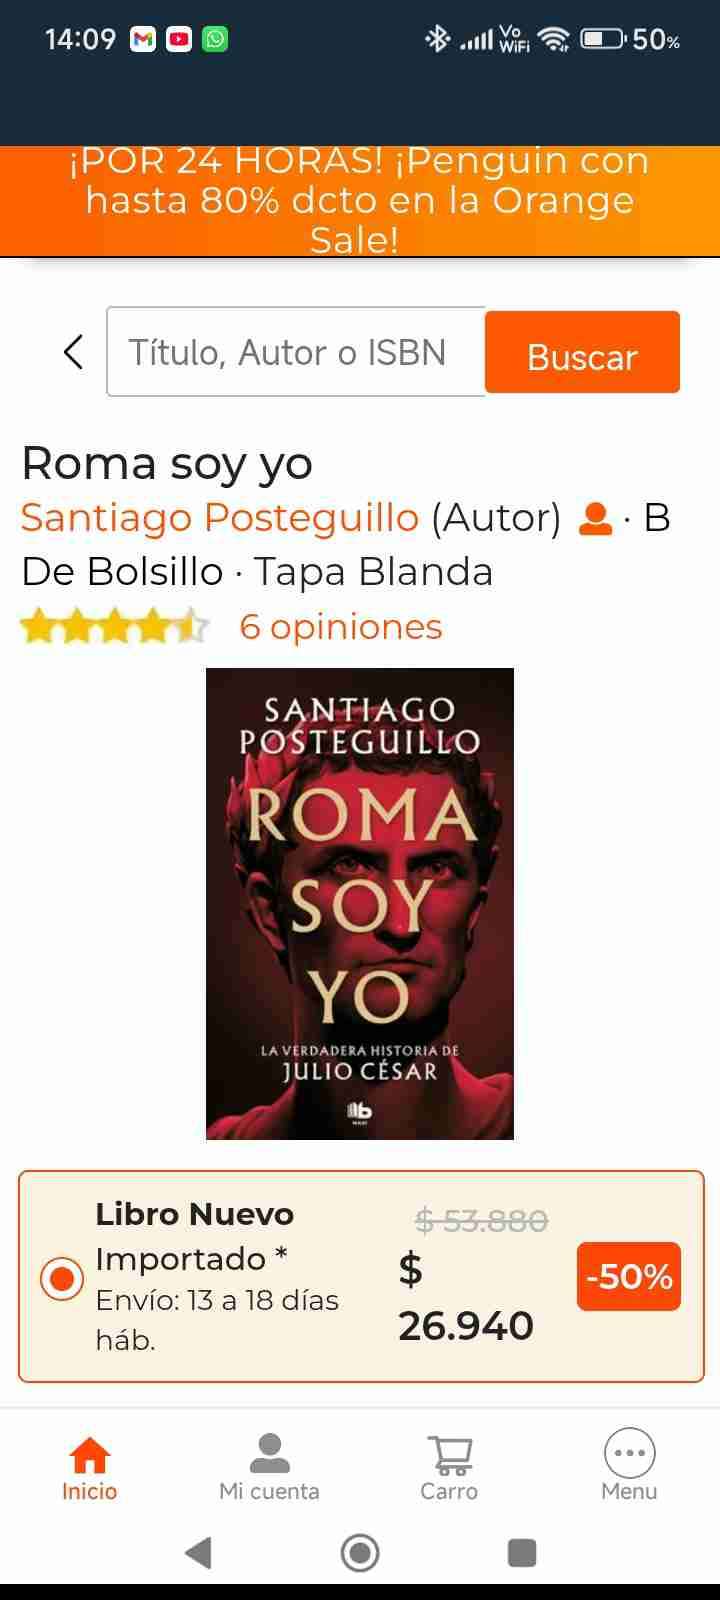Tap the Orange Sale promotional banner
Screen dimensions: 720x1600
(x=360, y=201)
